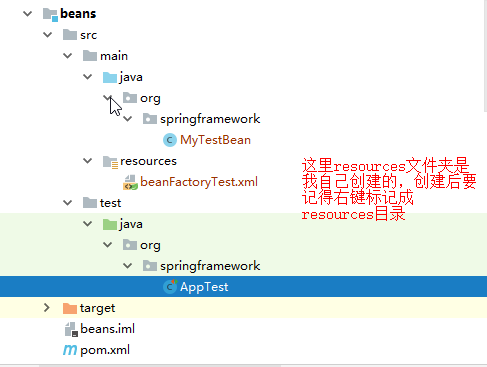Select the beans.iml file name
The width and height of the screenshot is (487, 367).
(107, 329)
